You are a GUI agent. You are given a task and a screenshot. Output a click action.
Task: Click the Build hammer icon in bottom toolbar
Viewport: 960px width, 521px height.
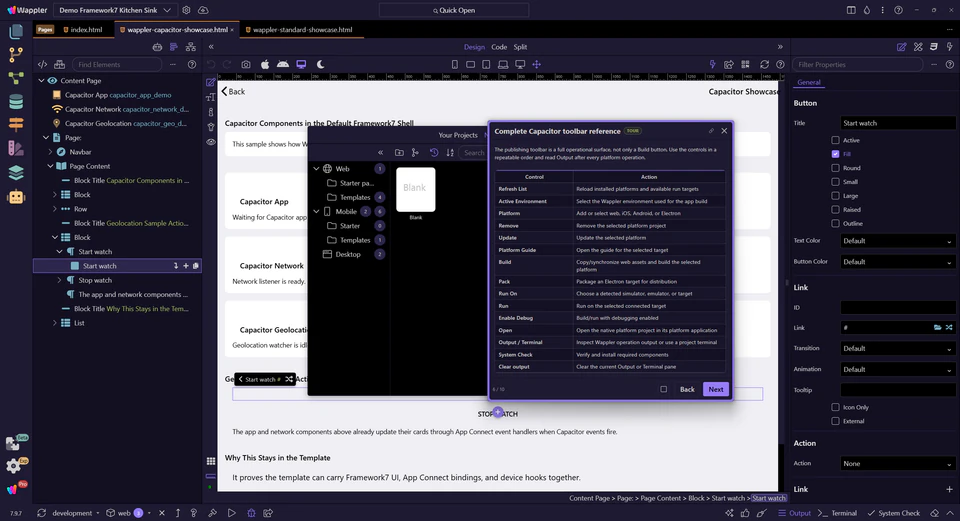click(212, 513)
